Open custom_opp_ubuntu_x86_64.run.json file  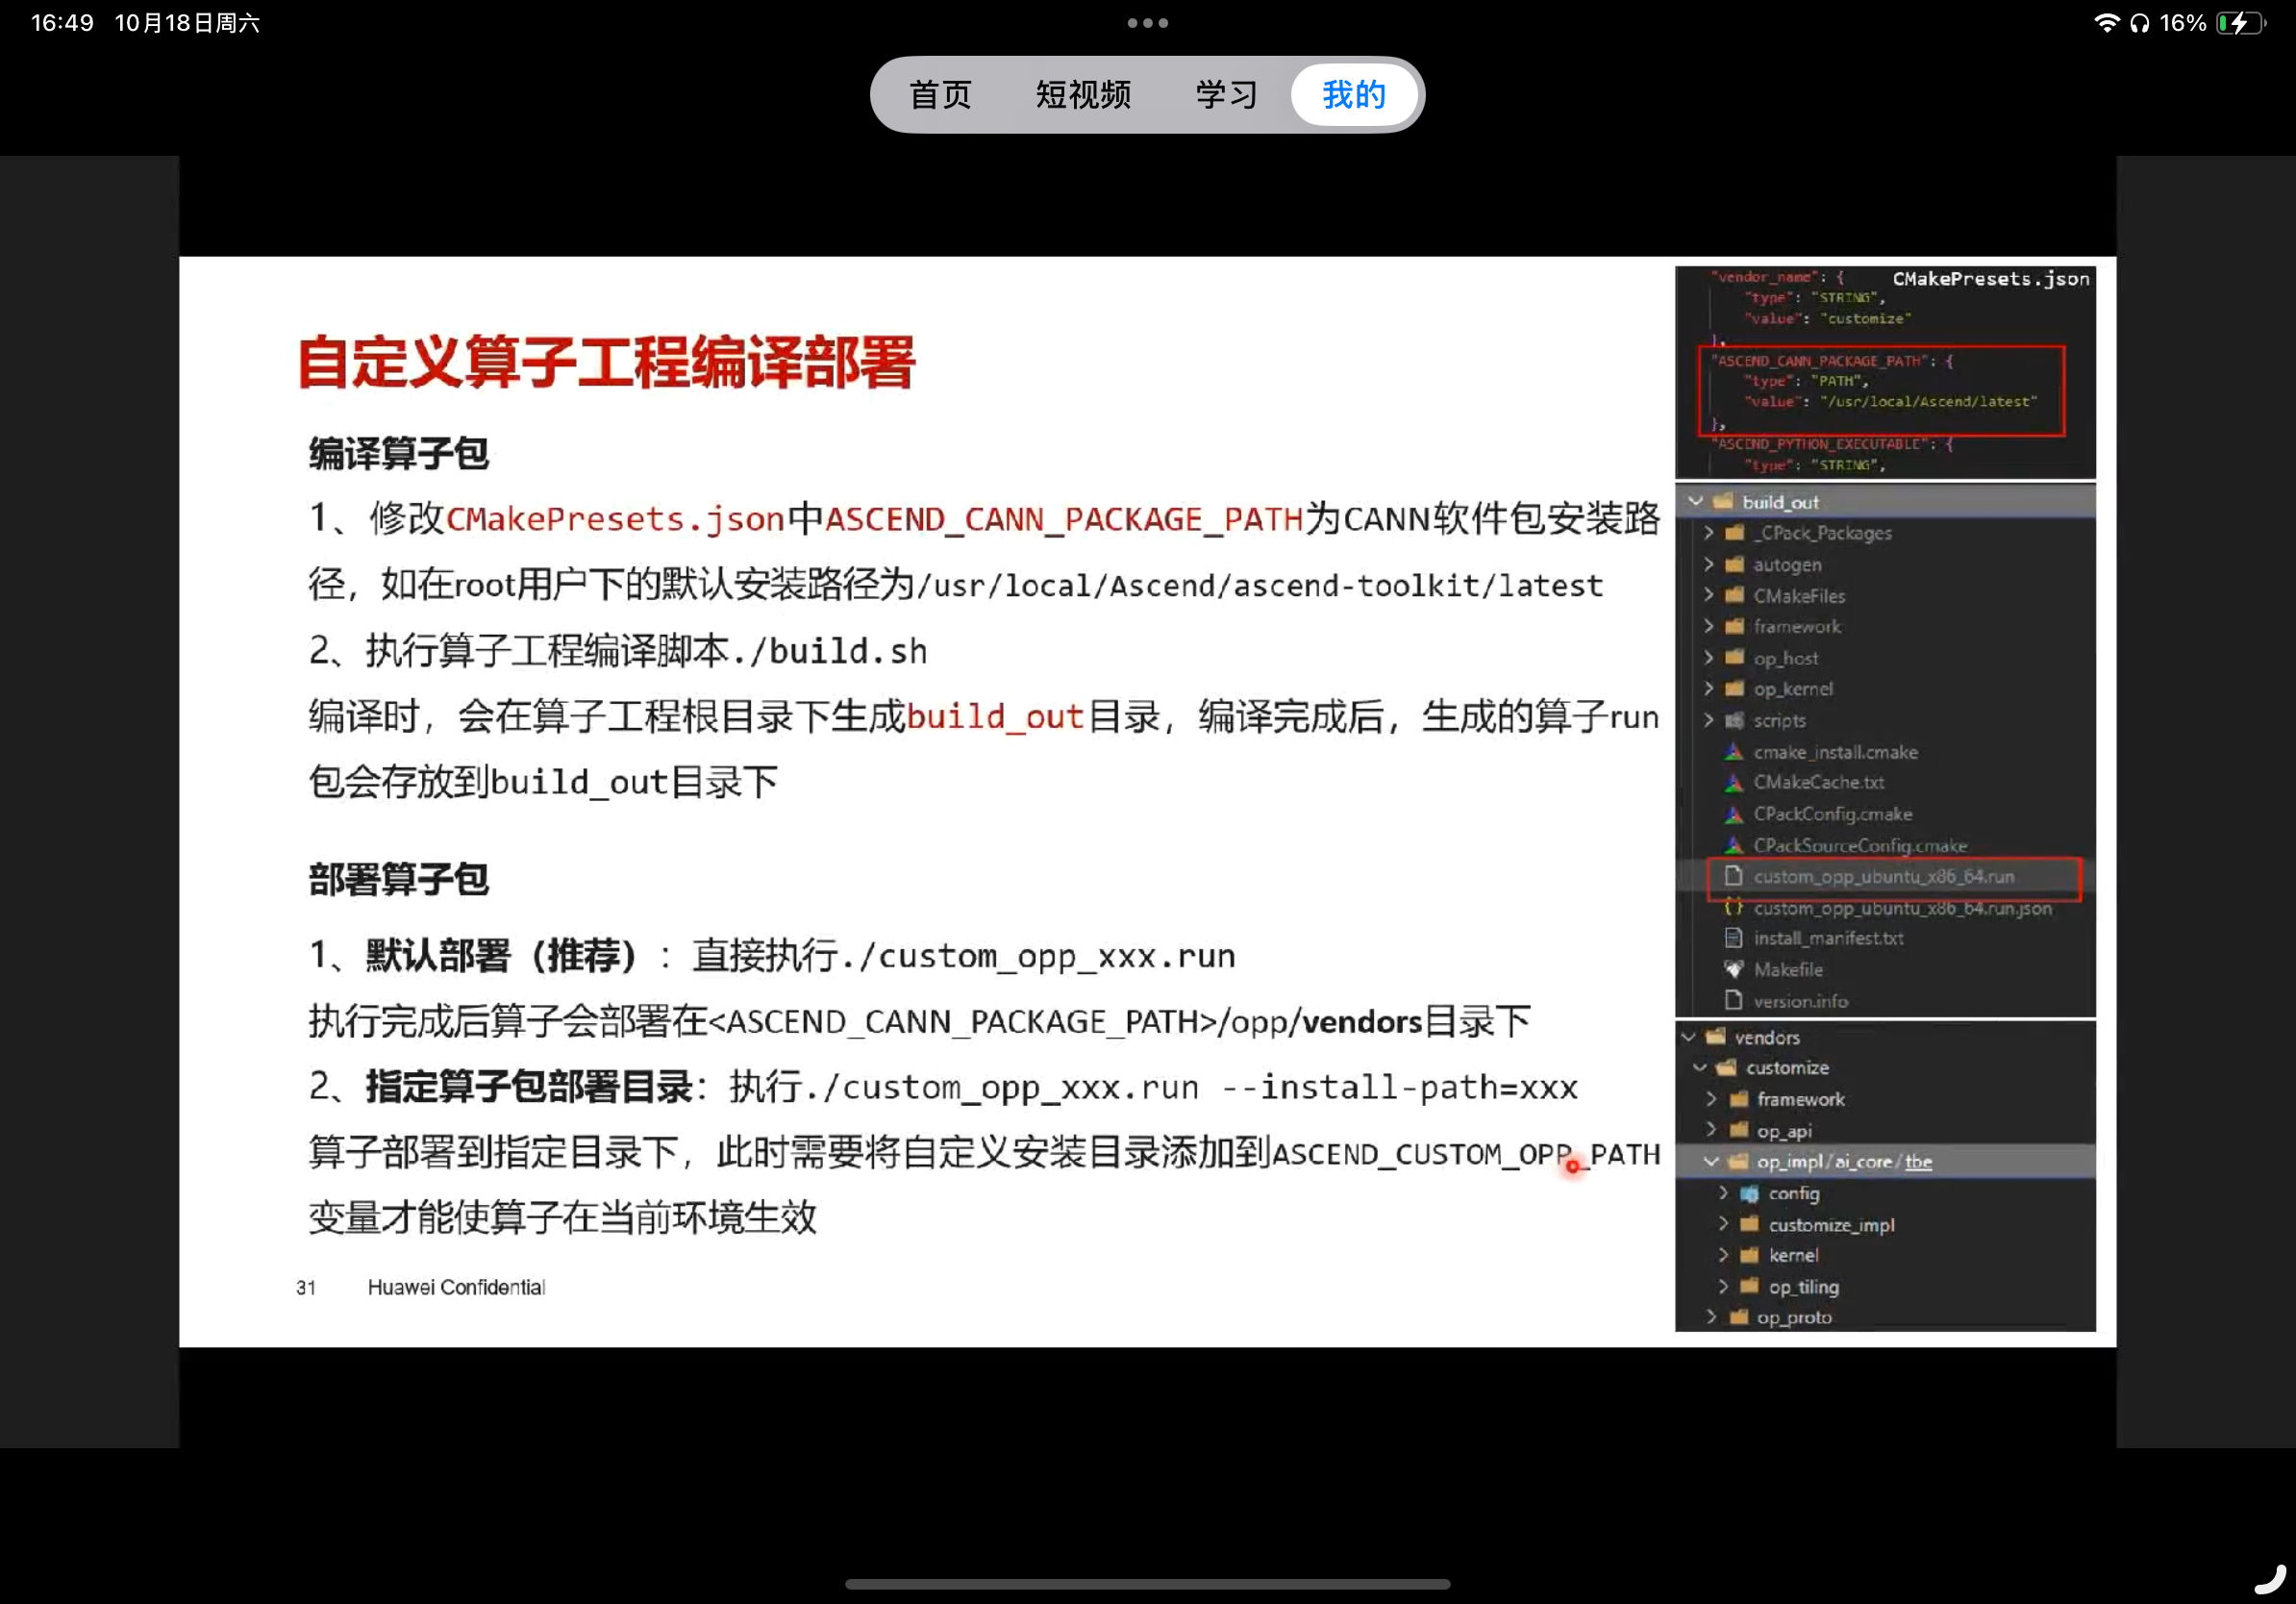point(1901,908)
